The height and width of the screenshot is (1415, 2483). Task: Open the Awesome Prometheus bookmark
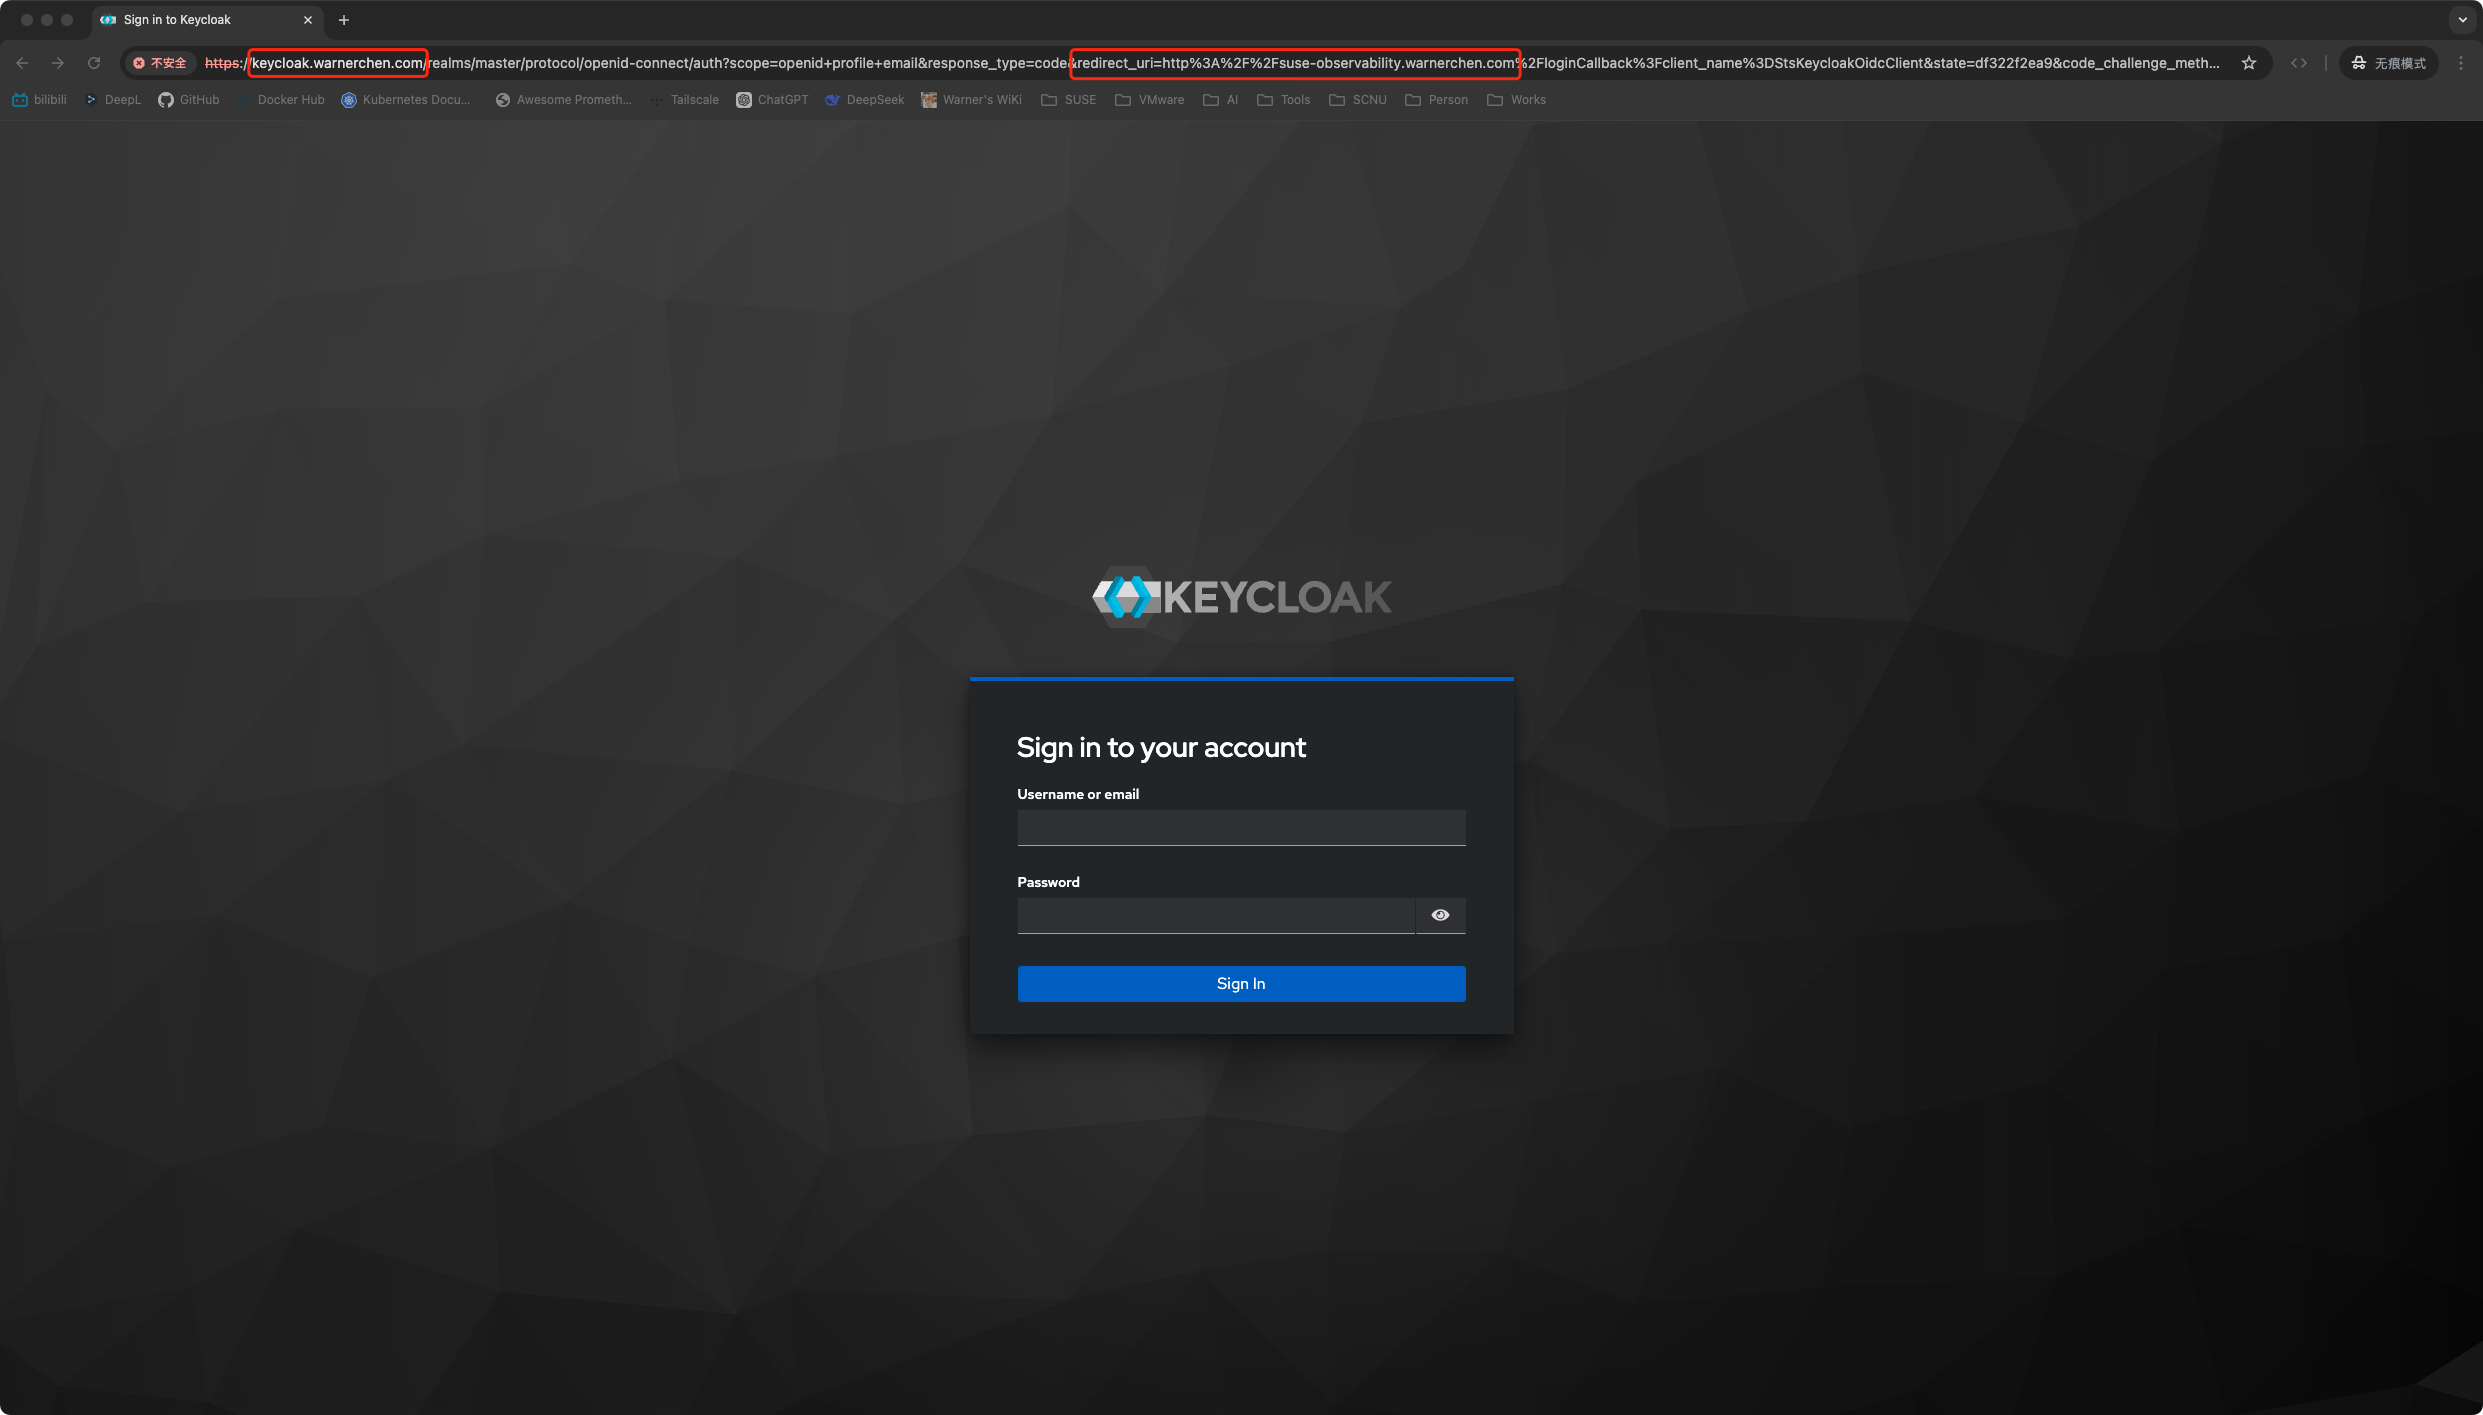[x=564, y=100]
